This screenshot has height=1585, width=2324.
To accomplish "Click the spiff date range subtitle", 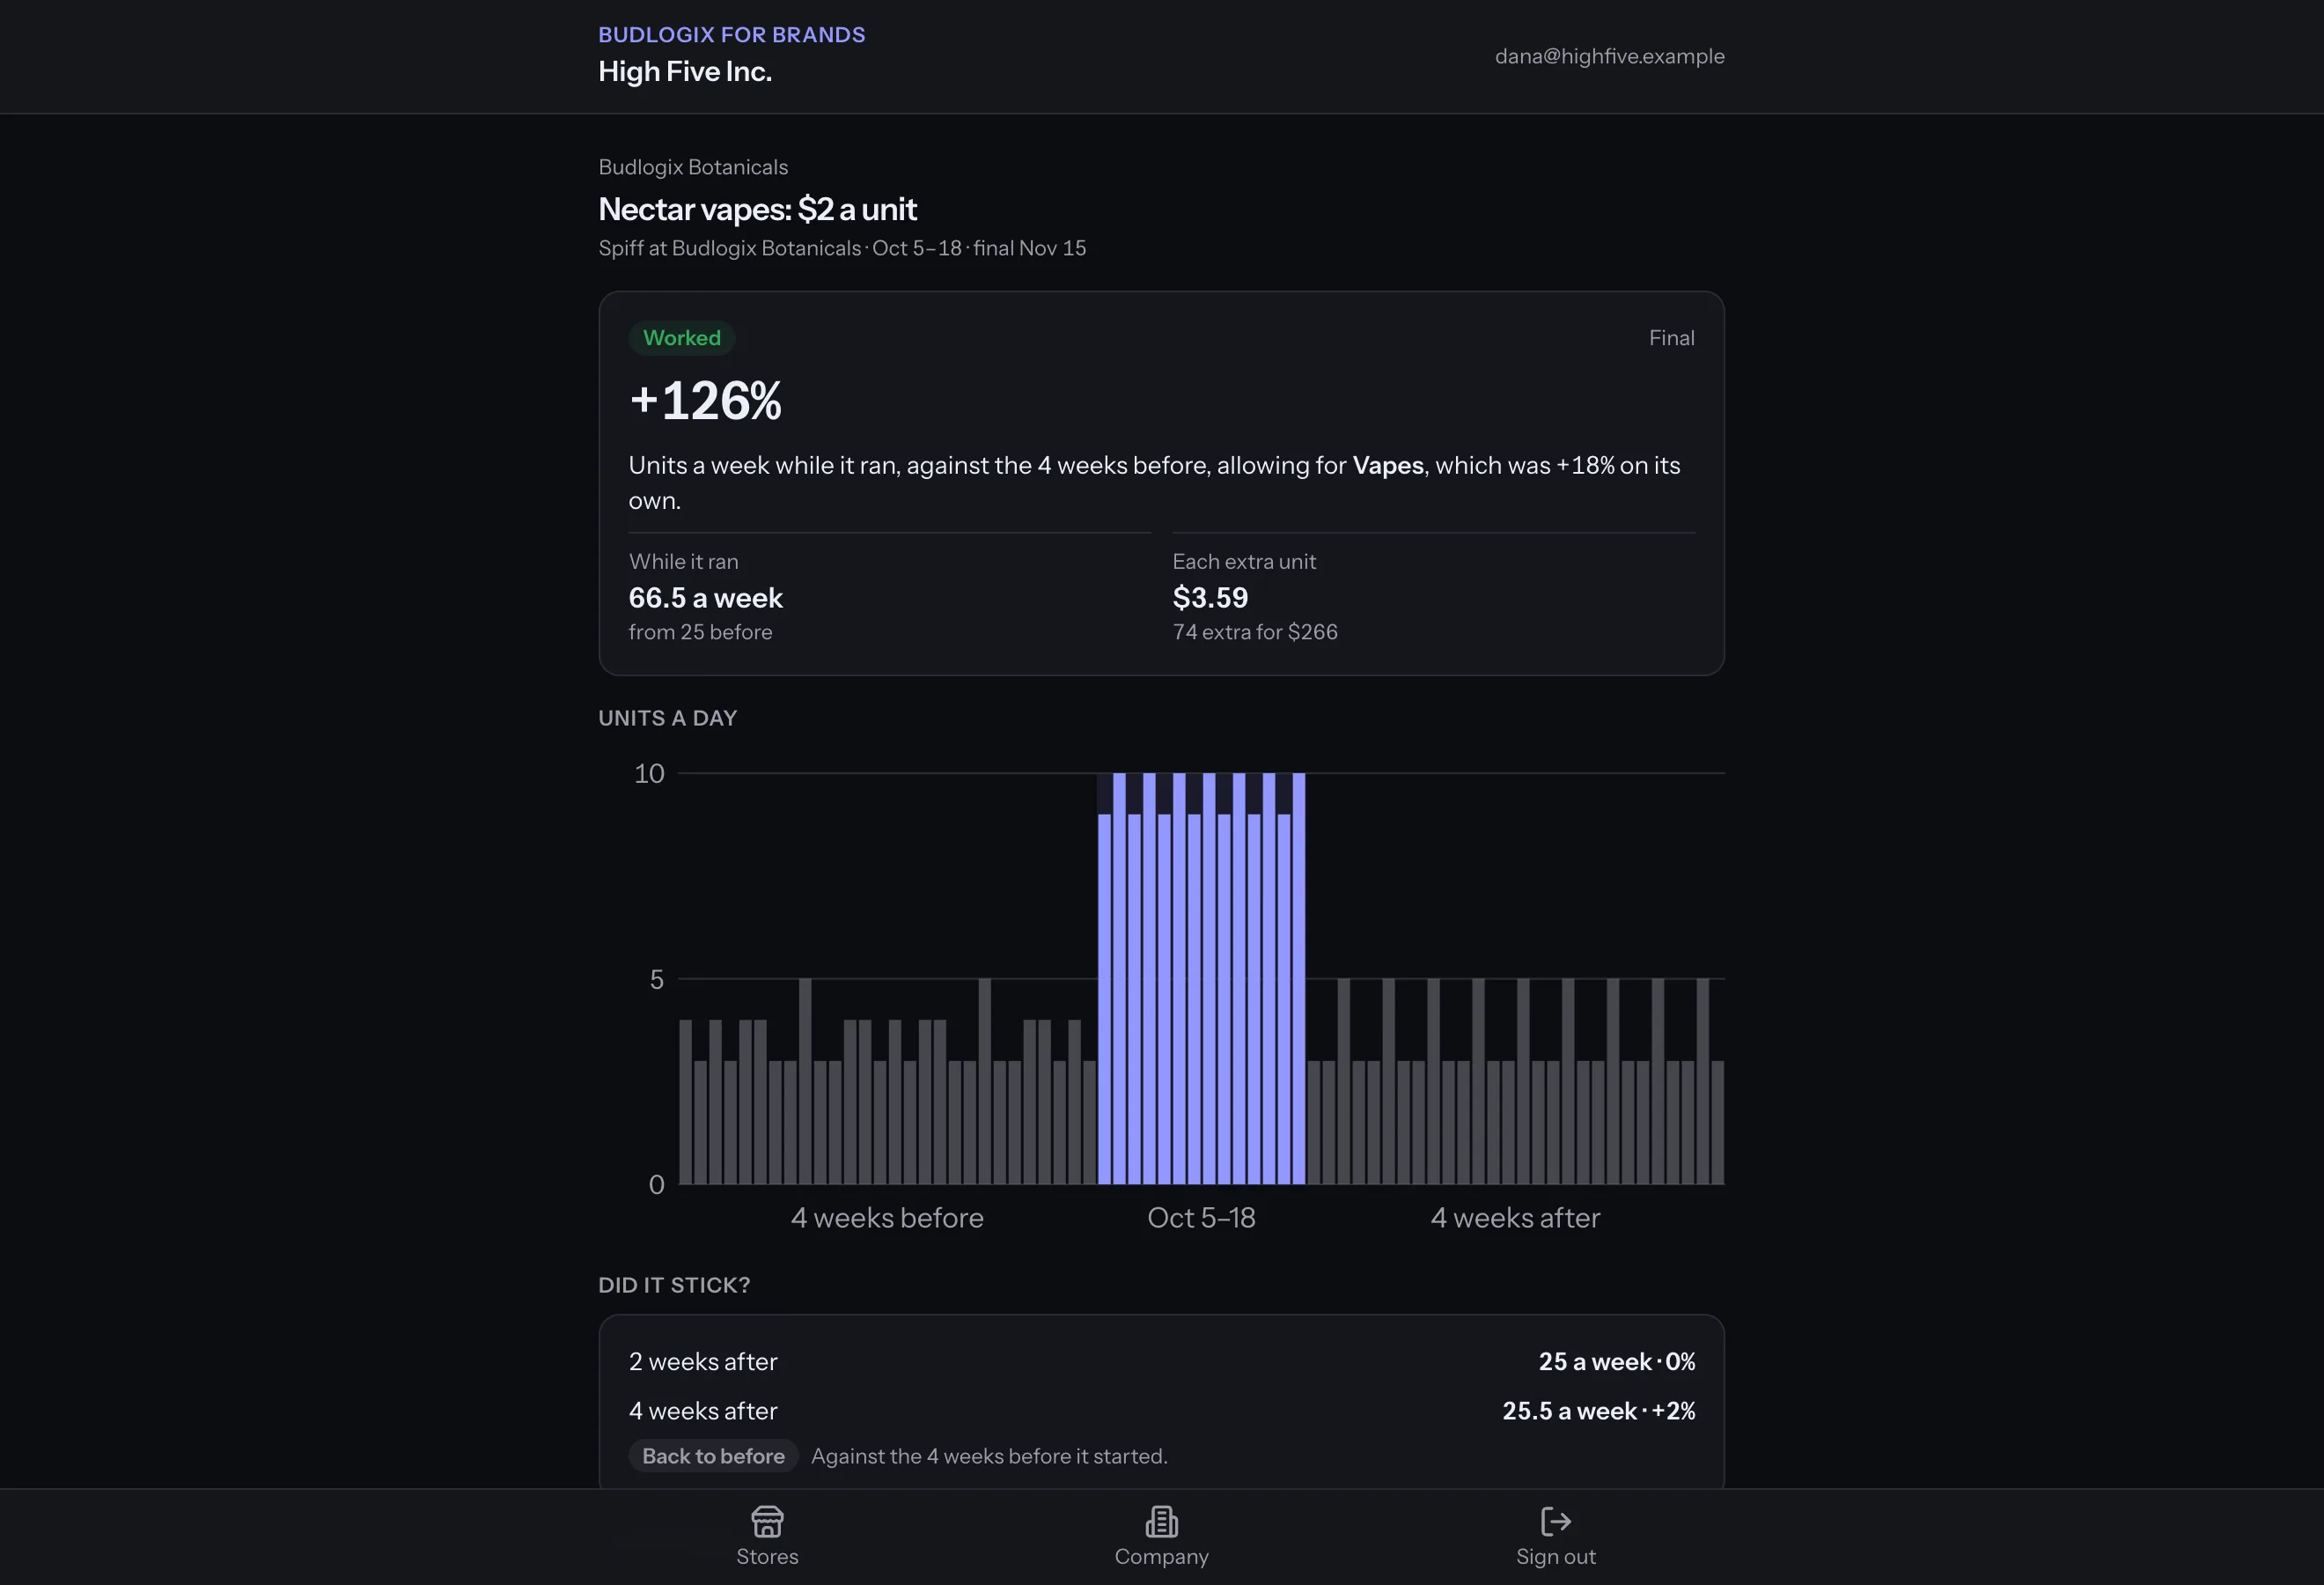I will pos(842,248).
